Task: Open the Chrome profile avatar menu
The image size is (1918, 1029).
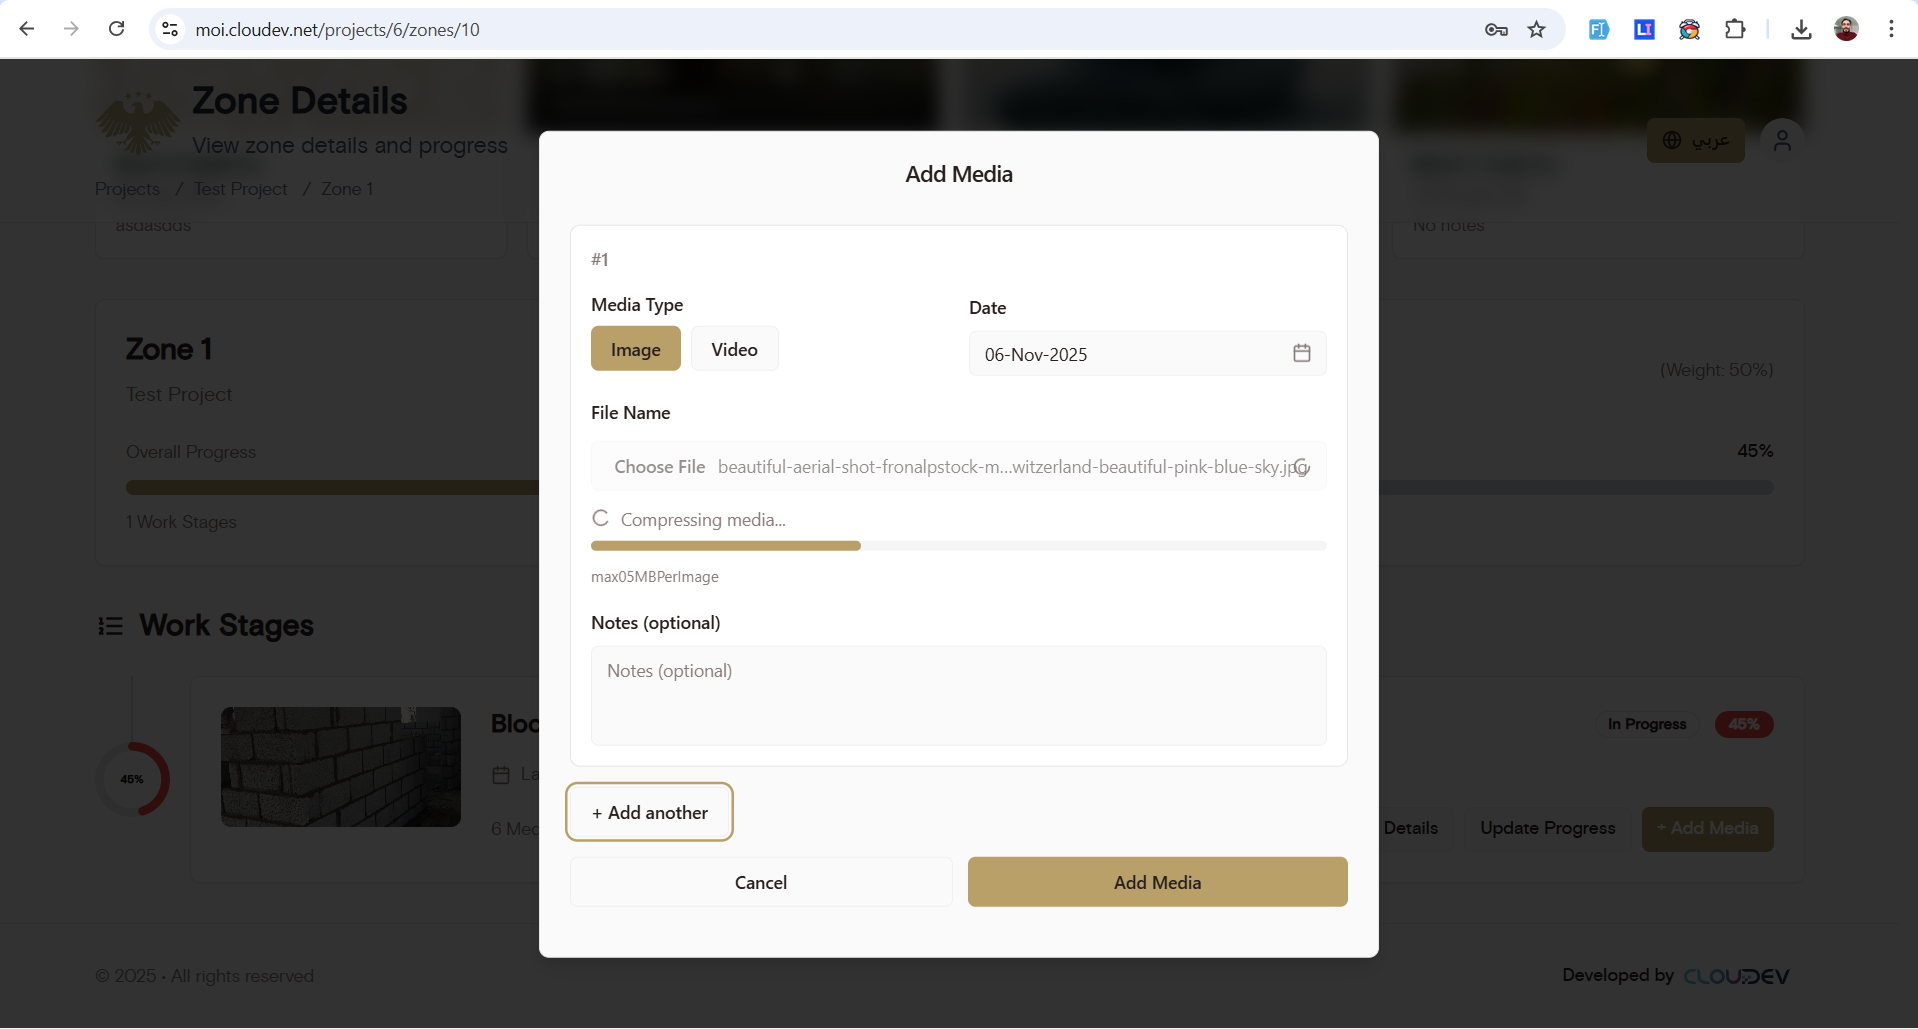Action: click(1846, 29)
